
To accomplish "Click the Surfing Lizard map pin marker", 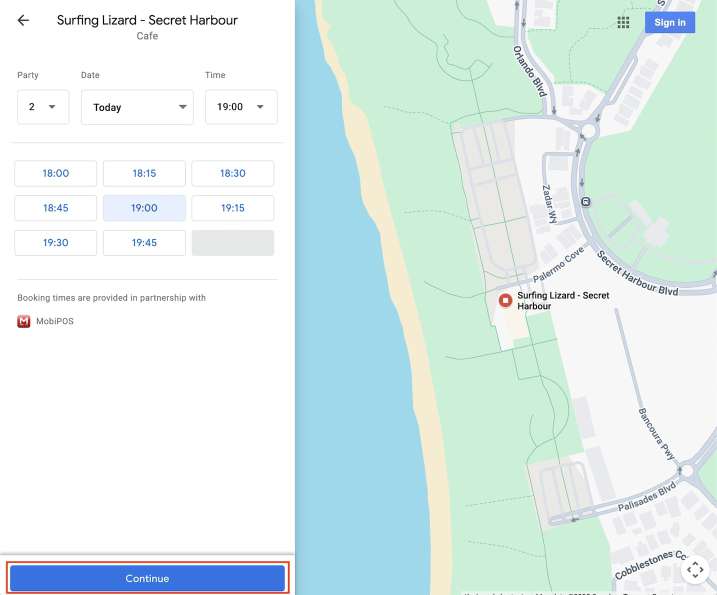I will pyautogui.click(x=505, y=300).
